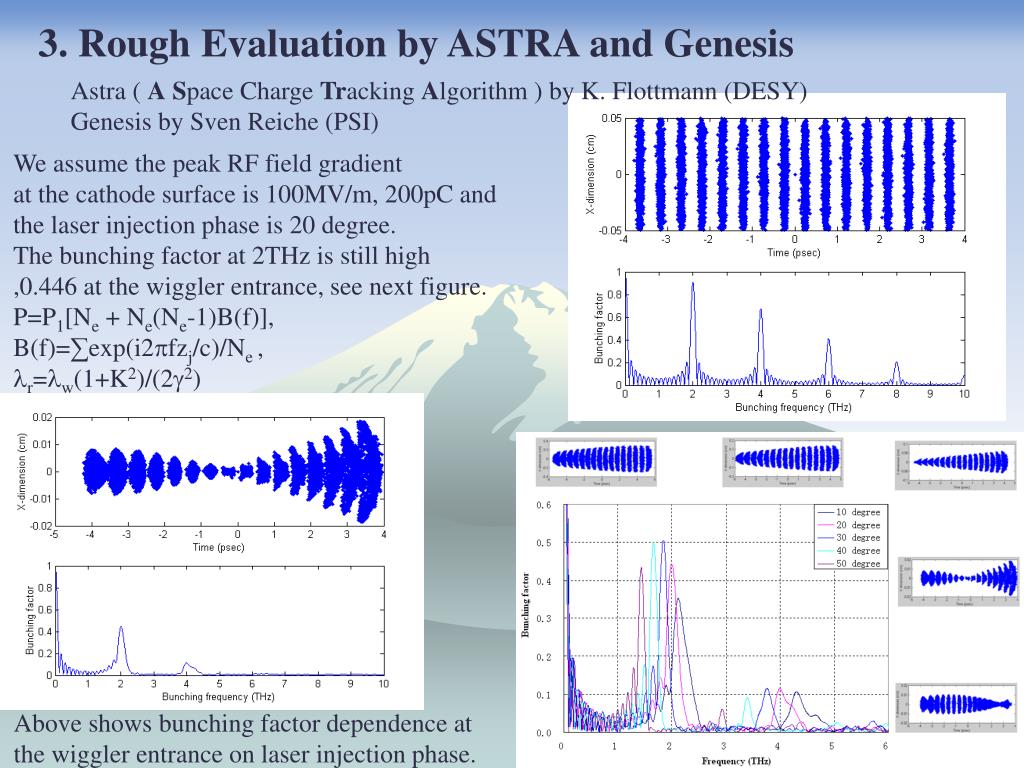Click 'the laser injection phase is 20 degree.'

coord(204,225)
